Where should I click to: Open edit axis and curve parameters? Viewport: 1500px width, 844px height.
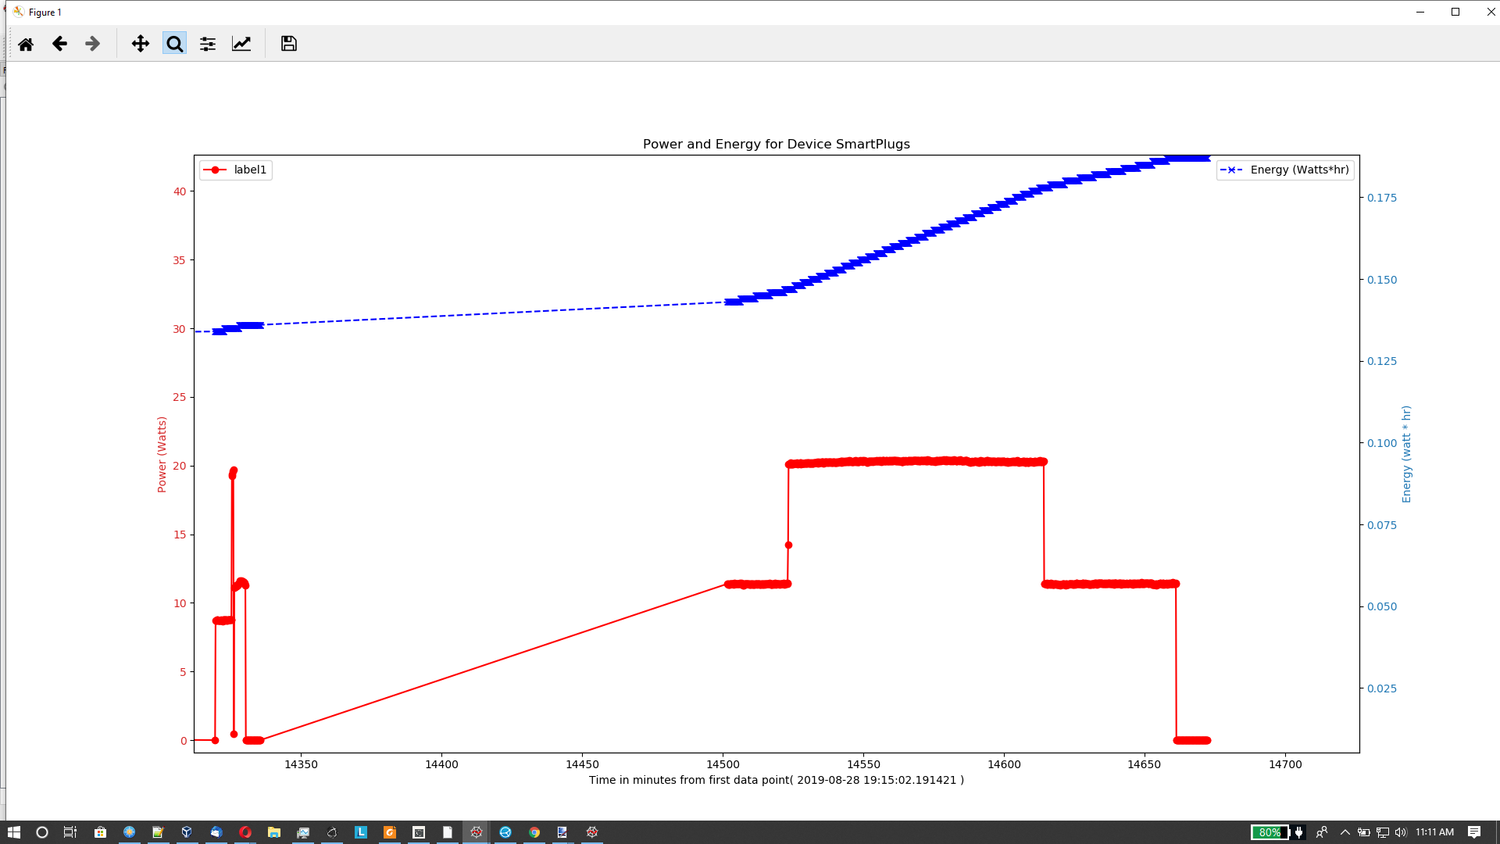pos(242,44)
